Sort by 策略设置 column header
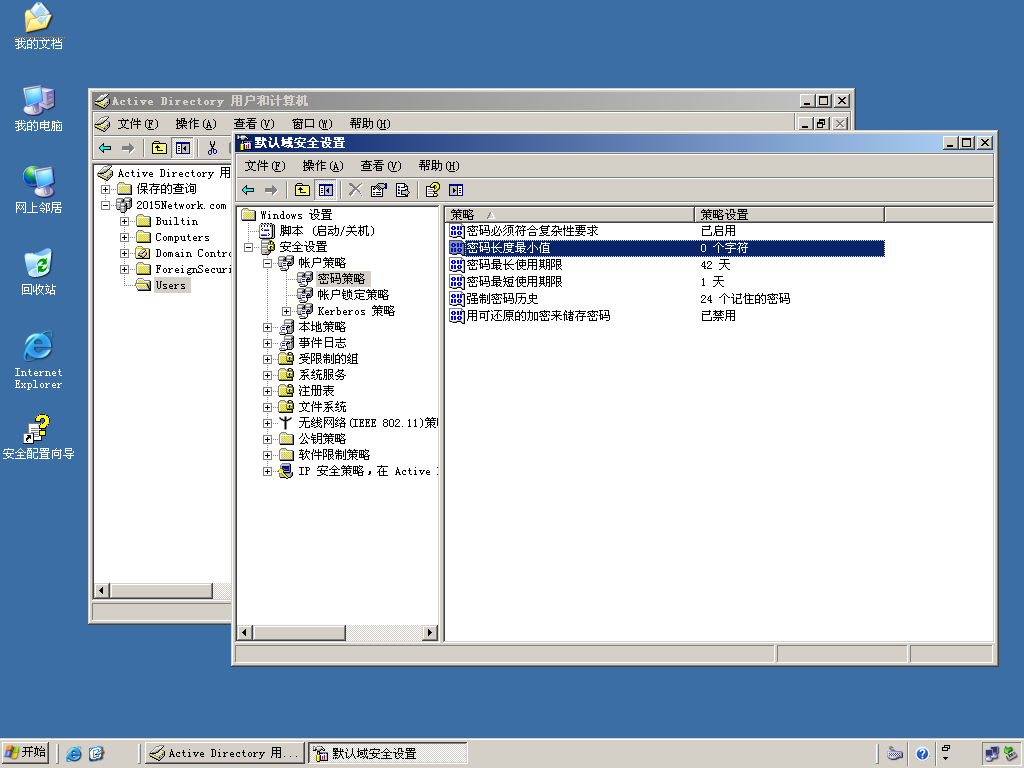The height and width of the screenshot is (768, 1024). pos(789,214)
